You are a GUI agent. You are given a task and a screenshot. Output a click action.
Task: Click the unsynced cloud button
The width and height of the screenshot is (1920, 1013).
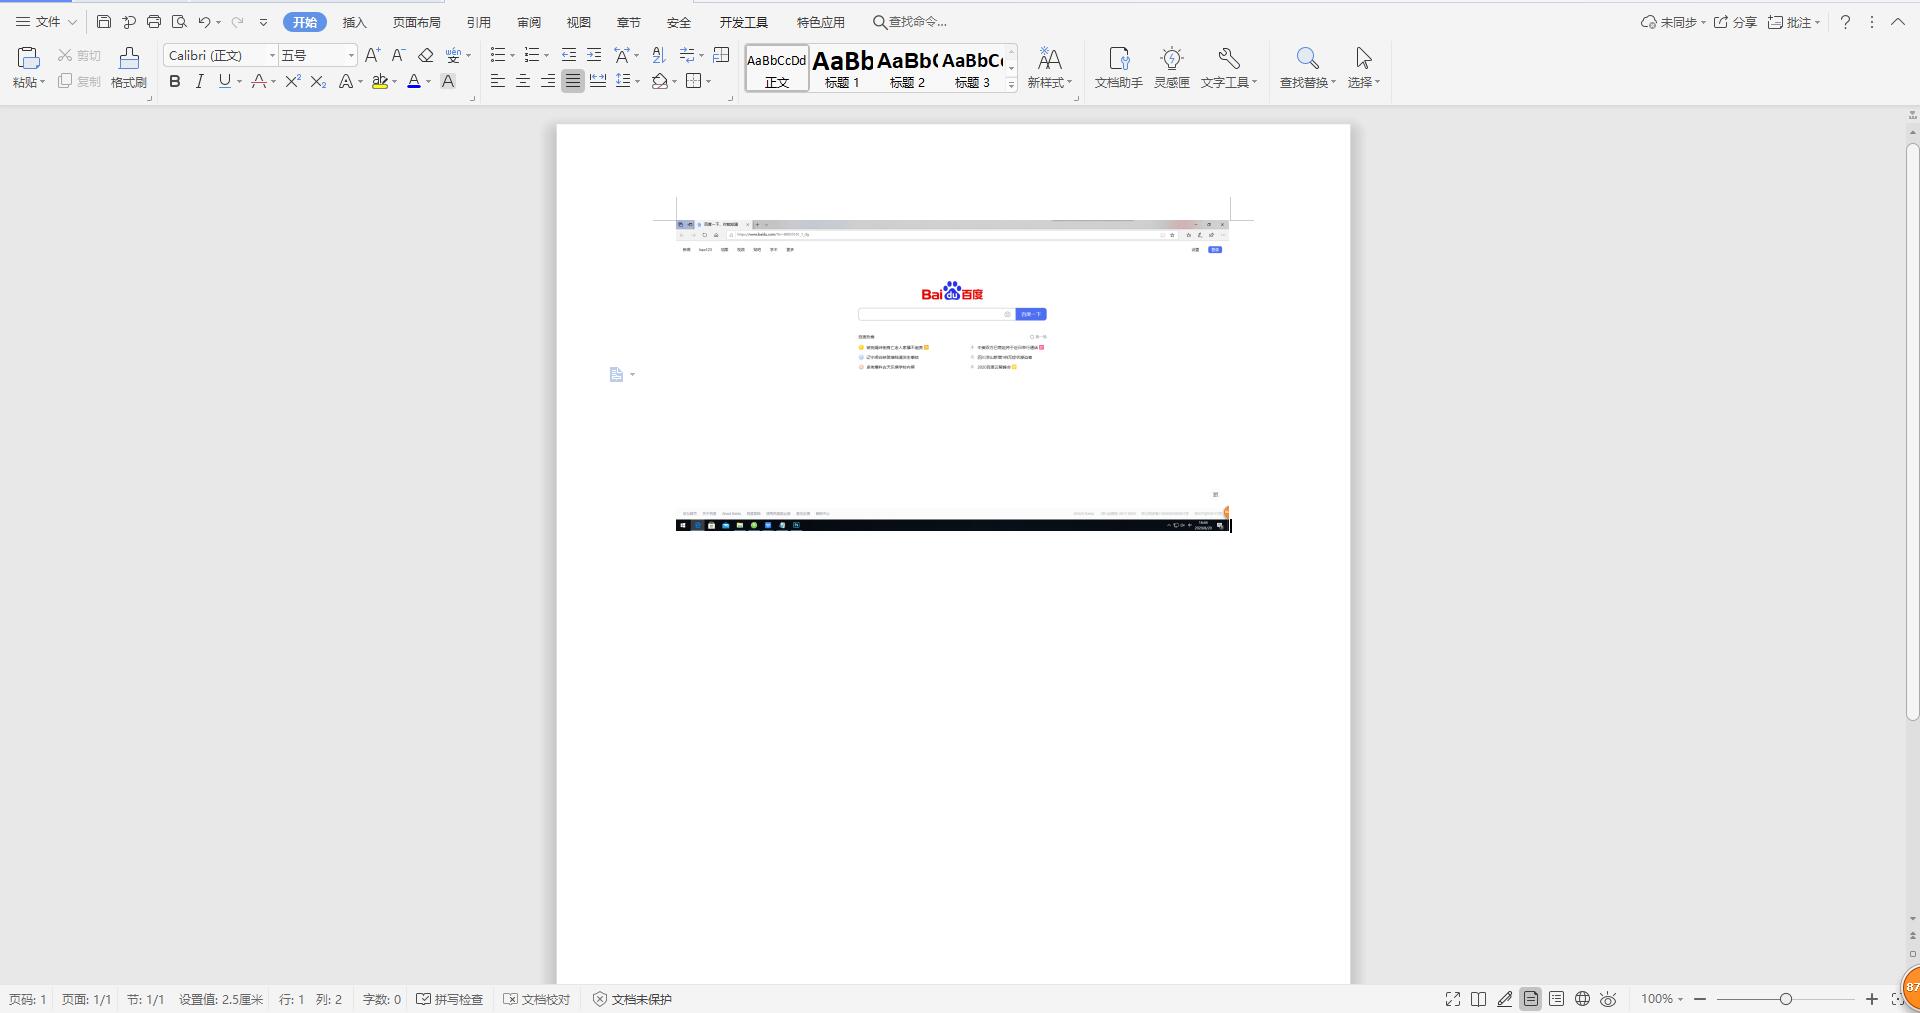pyautogui.click(x=1673, y=22)
